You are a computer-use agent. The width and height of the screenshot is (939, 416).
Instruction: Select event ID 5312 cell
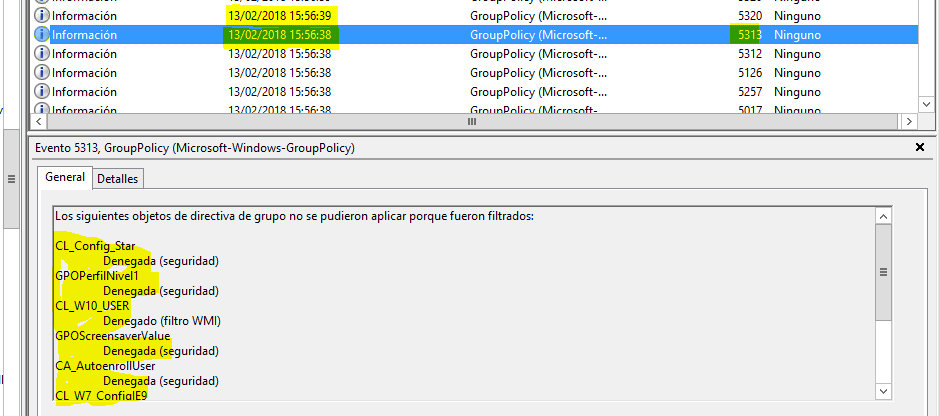(x=750, y=54)
